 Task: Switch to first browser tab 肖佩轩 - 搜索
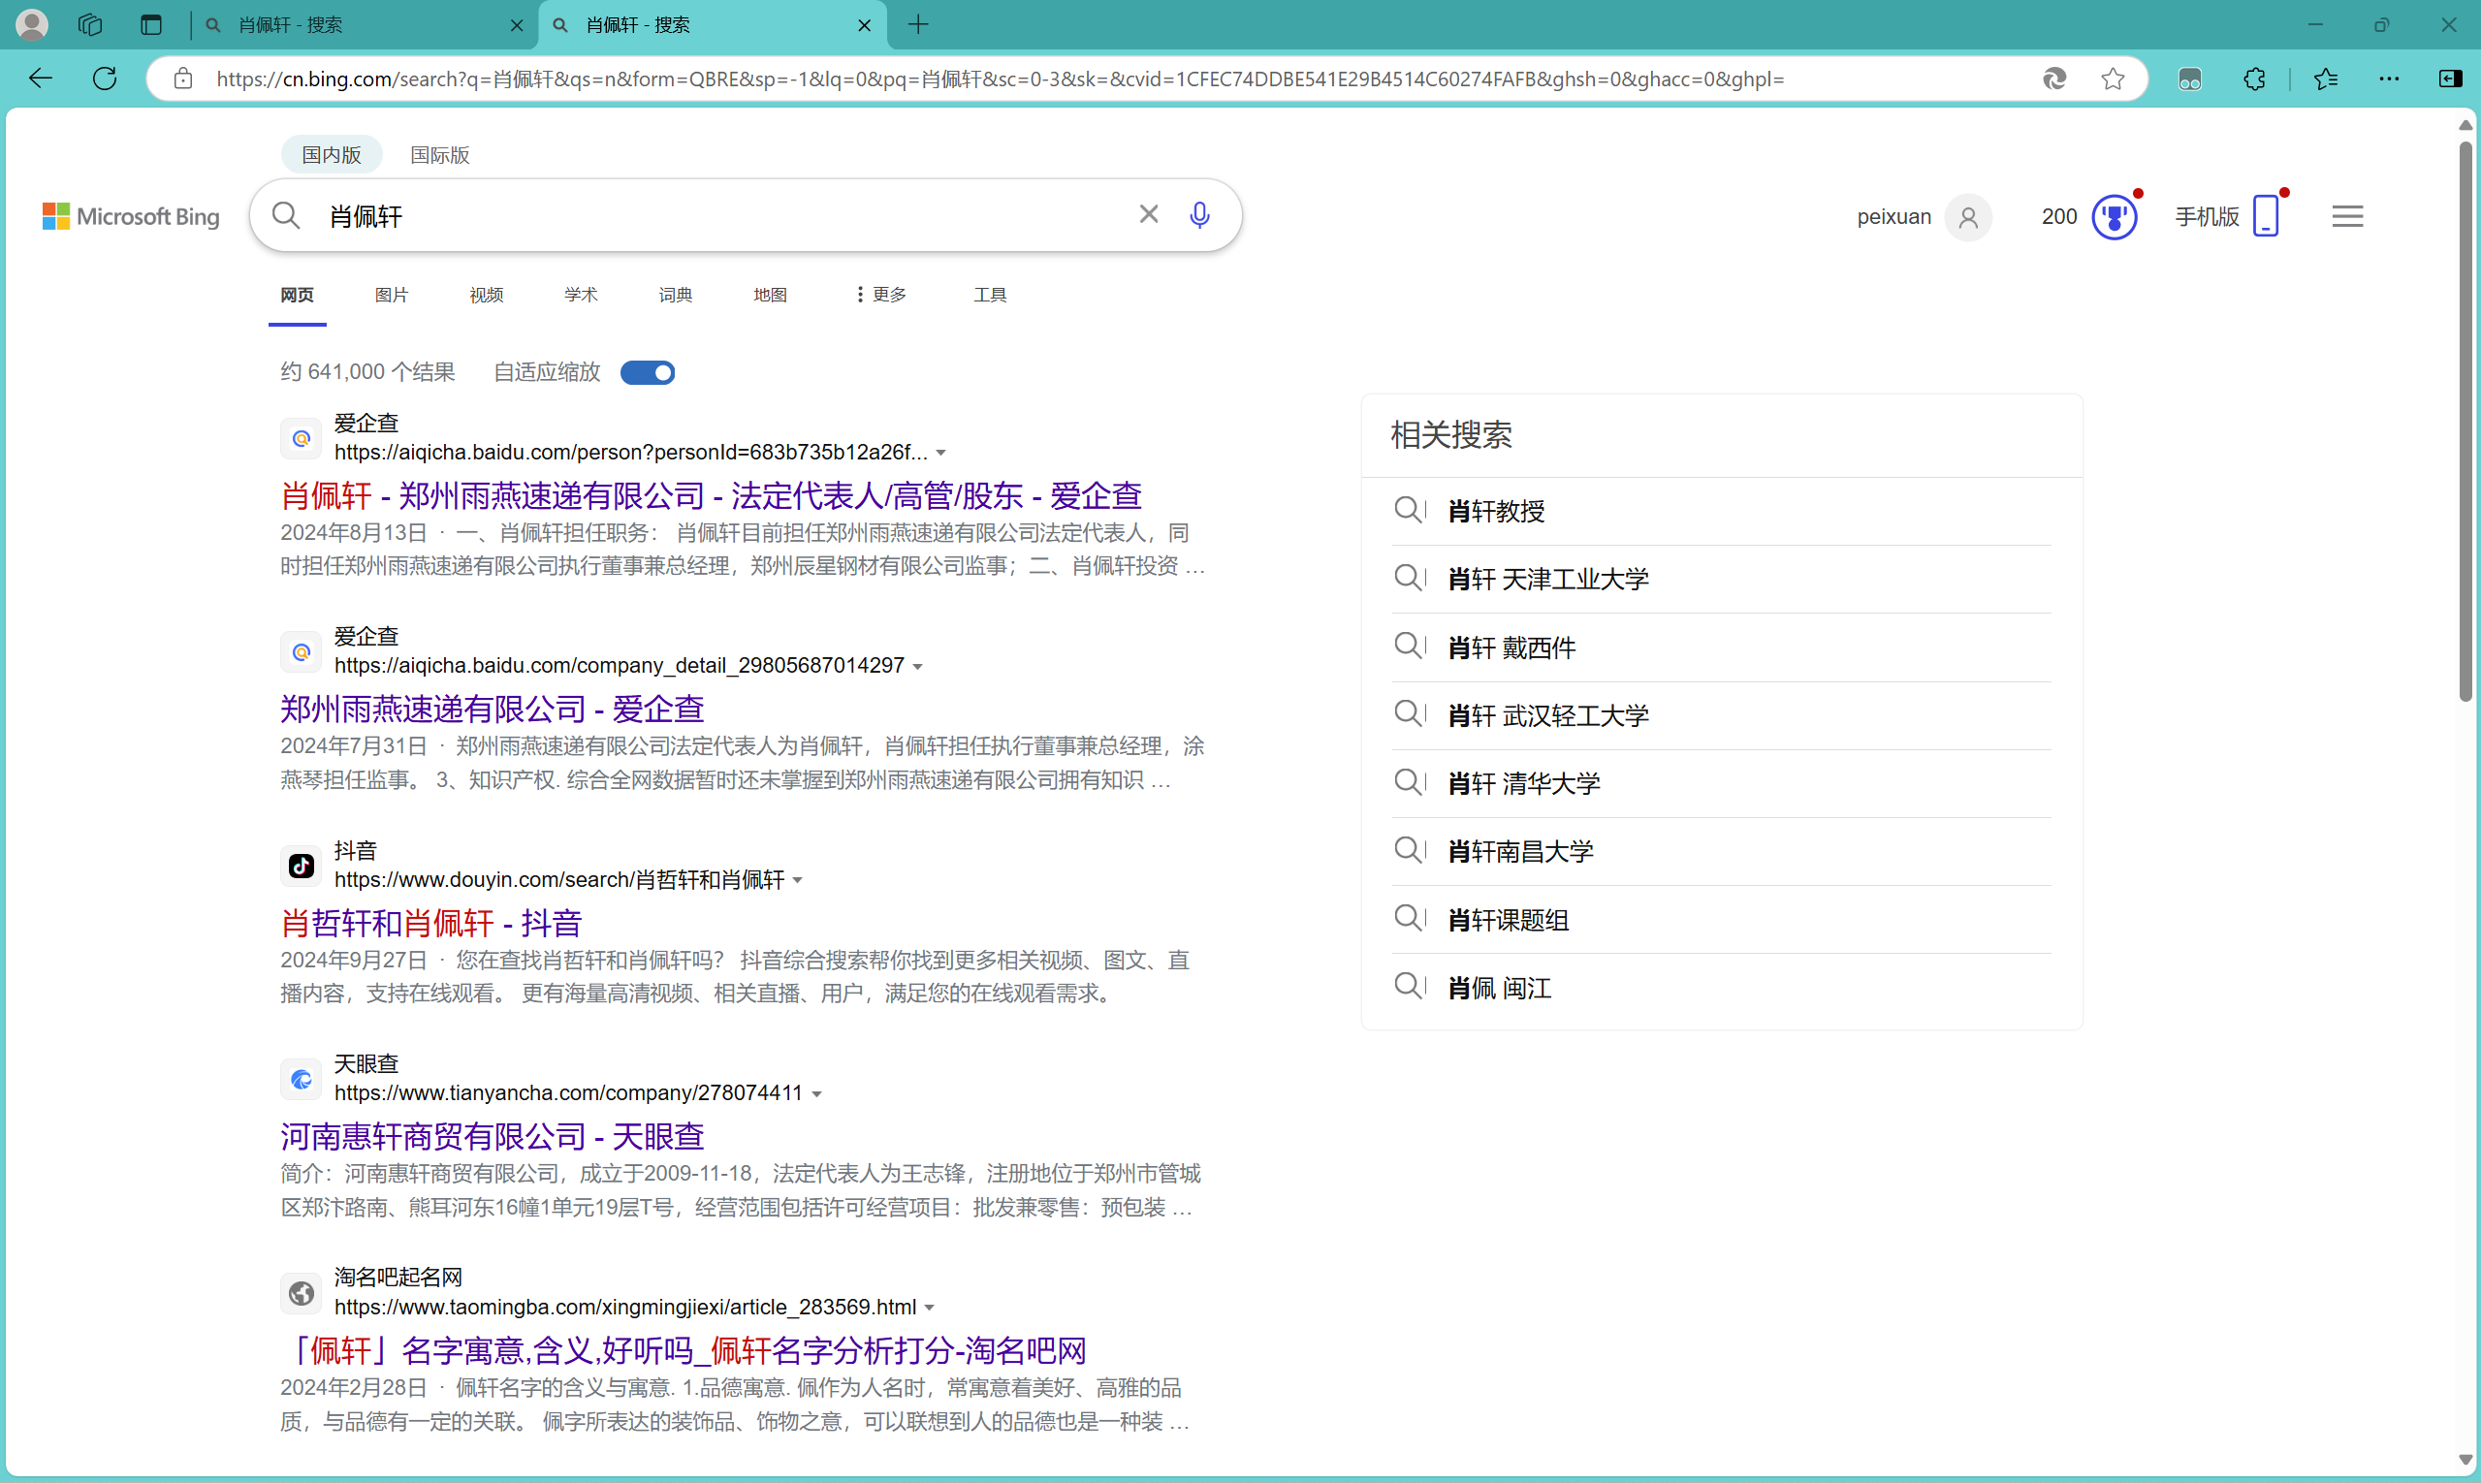365,24
